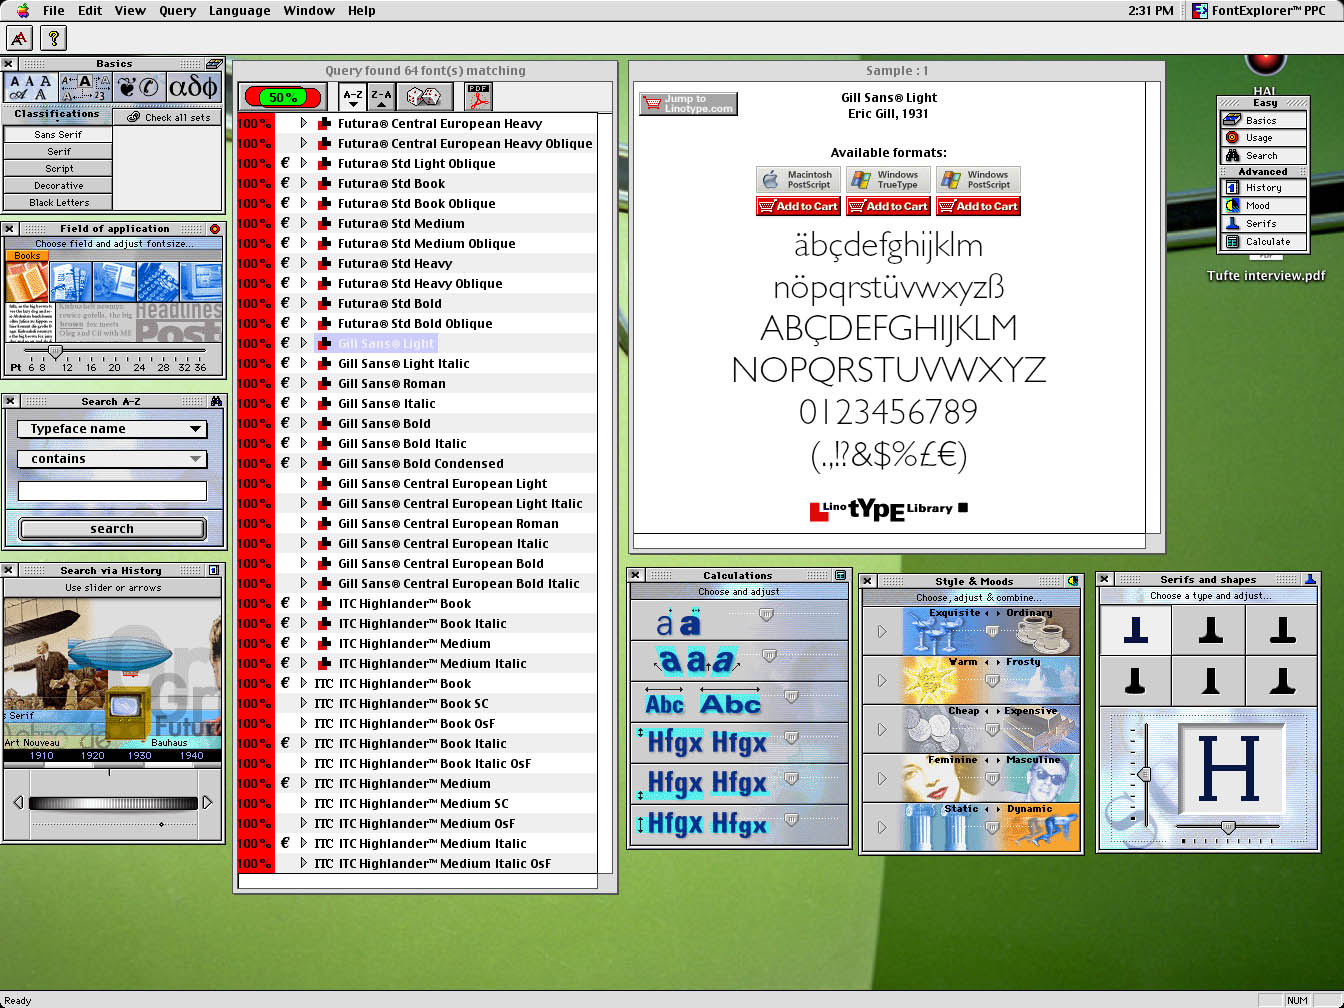Image resolution: width=1344 pixels, height=1008 pixels.
Task: Open Mood in the Advanced palette
Action: click(1263, 206)
